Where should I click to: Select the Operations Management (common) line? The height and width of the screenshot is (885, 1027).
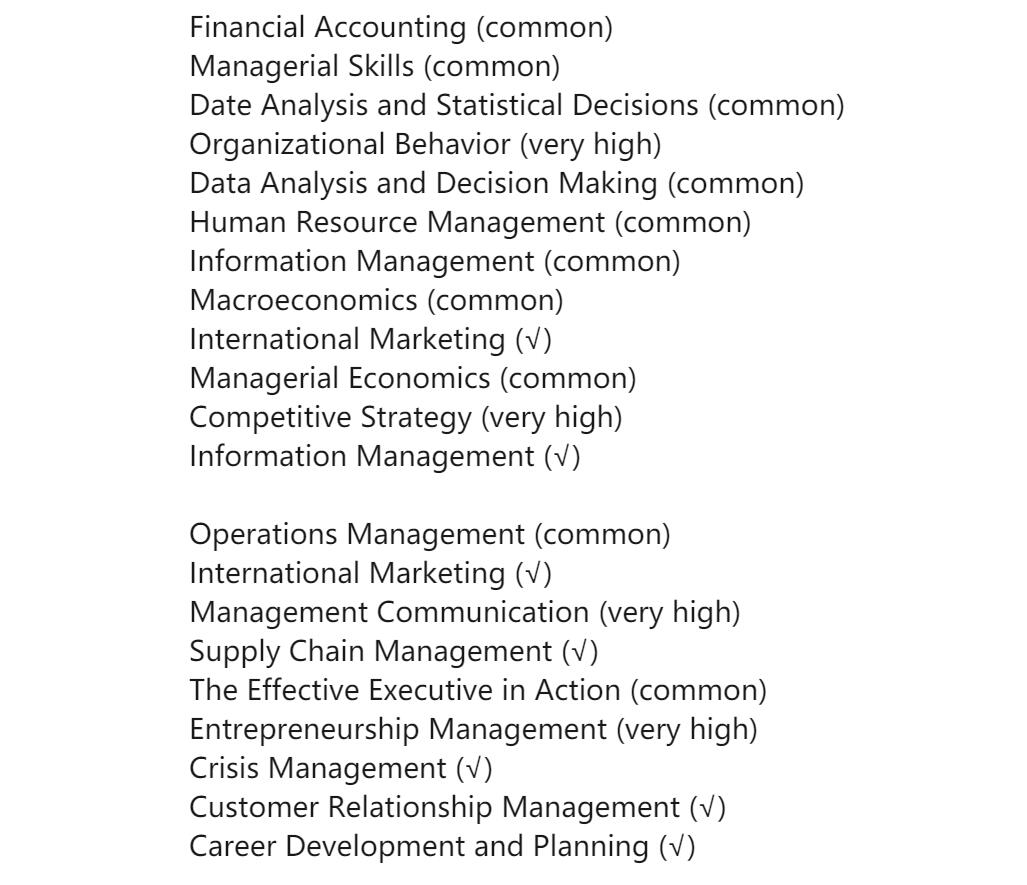(x=430, y=534)
